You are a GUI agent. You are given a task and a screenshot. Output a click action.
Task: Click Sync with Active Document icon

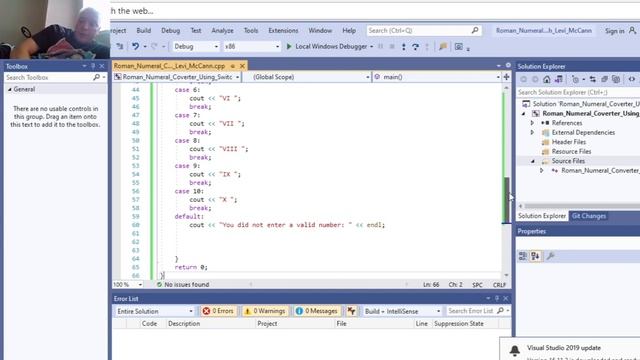click(593, 79)
